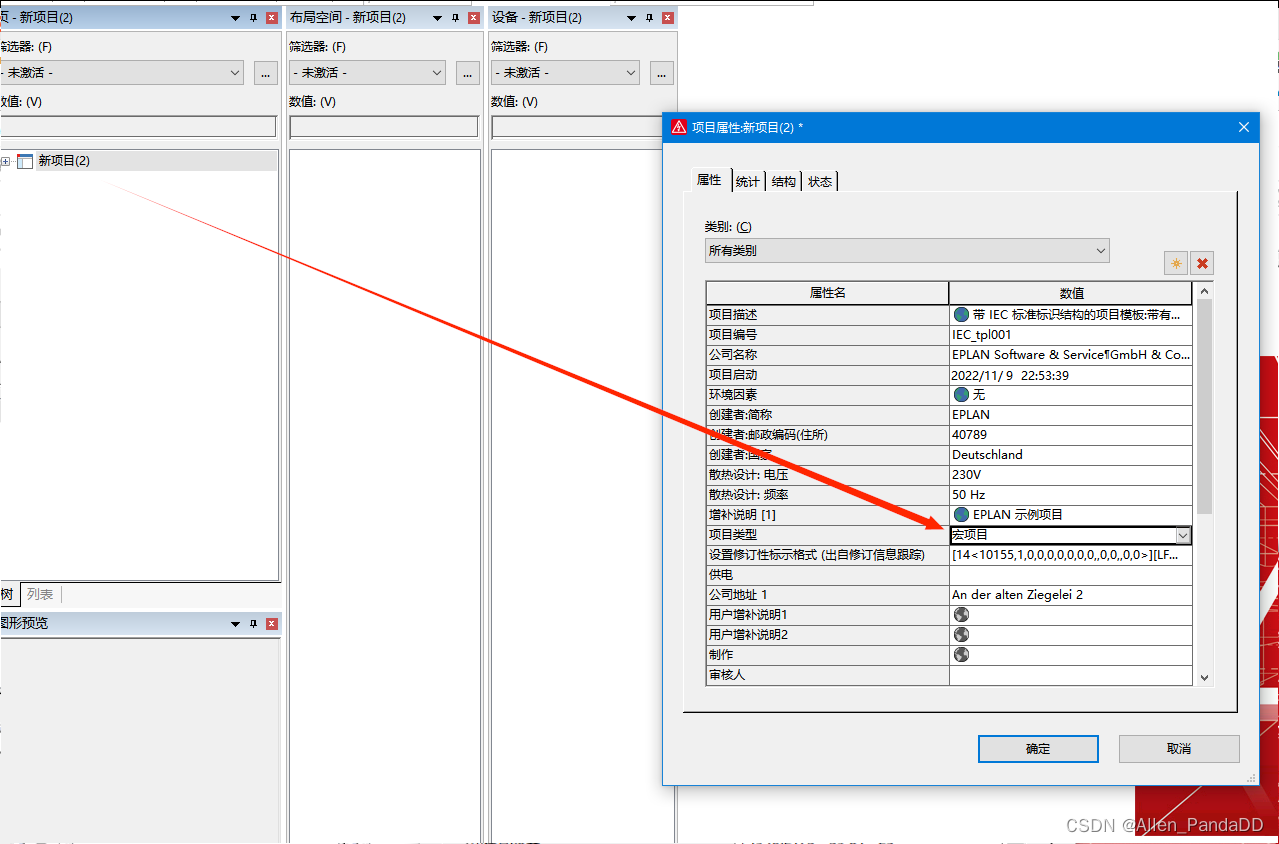Click the 取消 button
The image size is (1279, 844).
point(1179,748)
